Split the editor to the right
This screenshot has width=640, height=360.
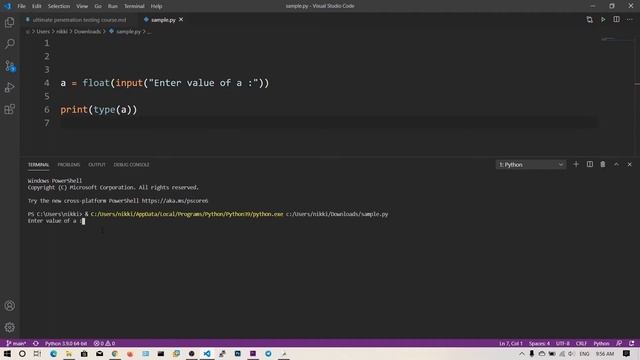(616, 20)
